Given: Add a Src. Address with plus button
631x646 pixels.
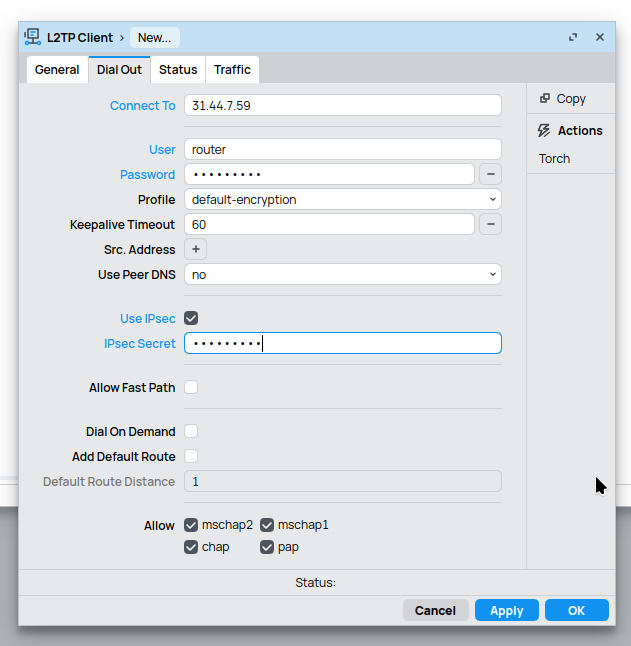Looking at the screenshot, I should click(196, 249).
